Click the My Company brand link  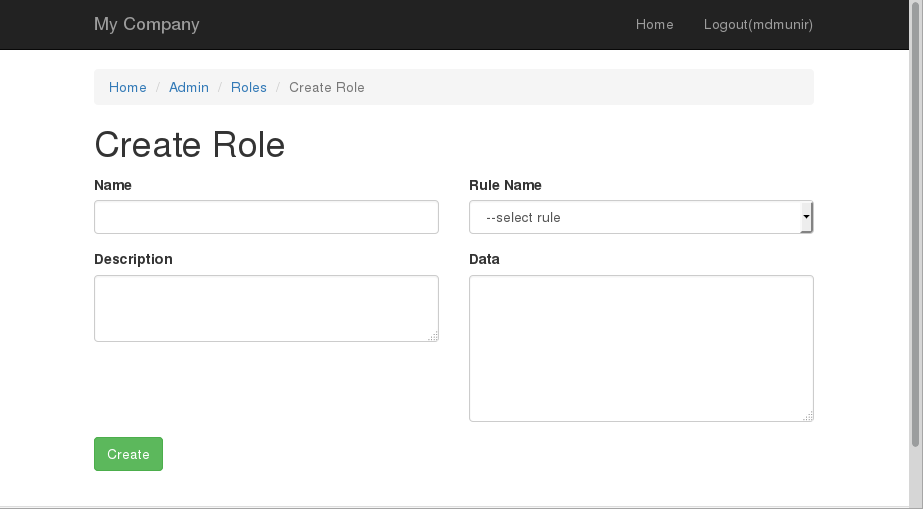(146, 24)
